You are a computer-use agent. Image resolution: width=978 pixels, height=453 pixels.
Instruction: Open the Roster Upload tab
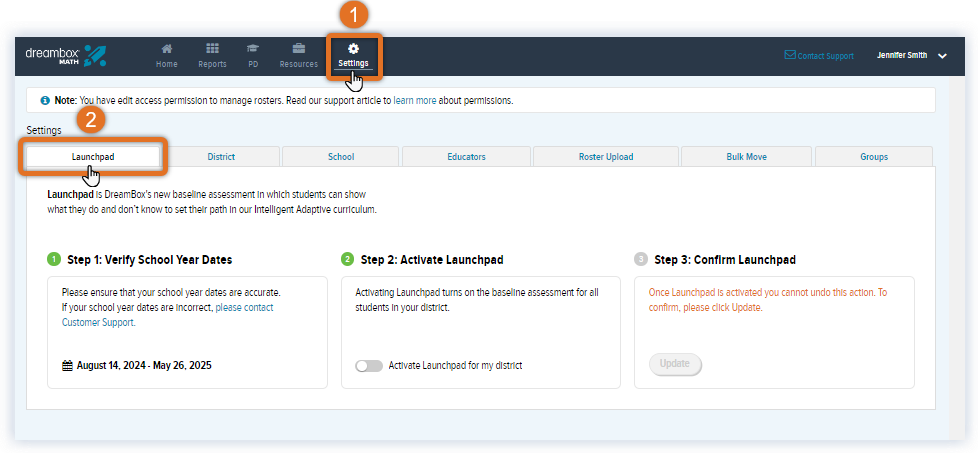(606, 157)
